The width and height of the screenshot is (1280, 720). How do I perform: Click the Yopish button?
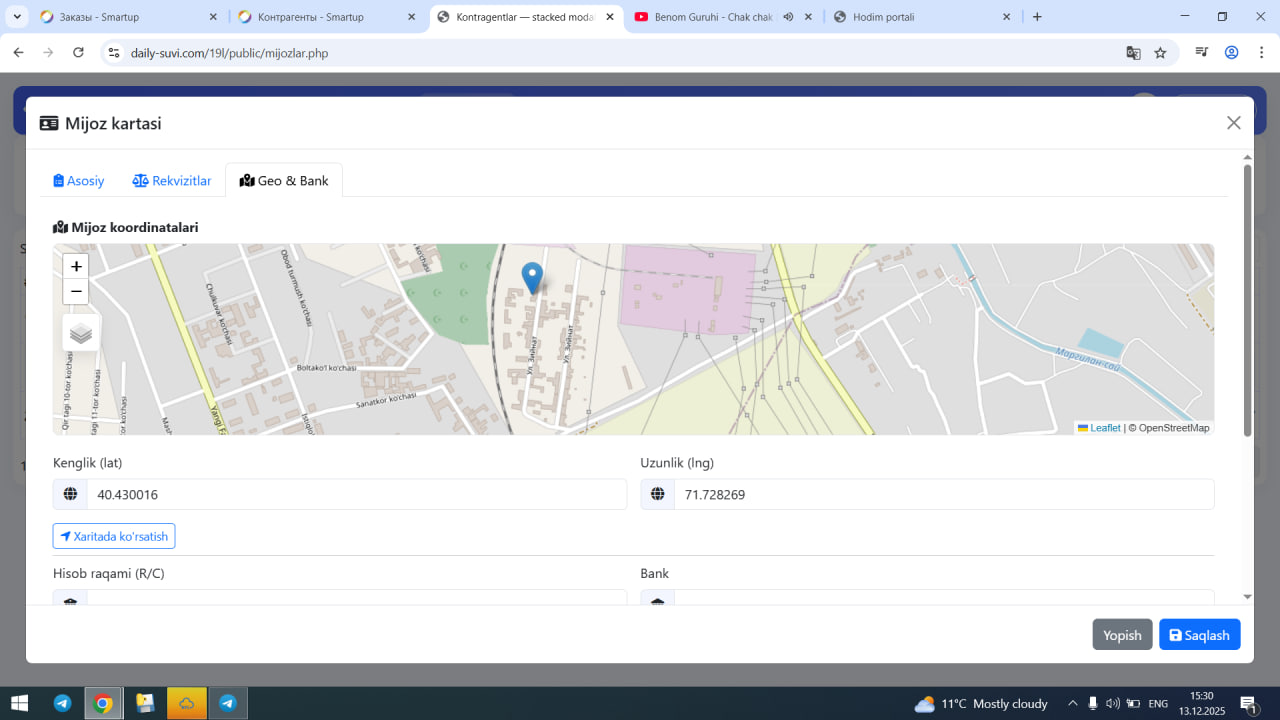(x=1122, y=635)
